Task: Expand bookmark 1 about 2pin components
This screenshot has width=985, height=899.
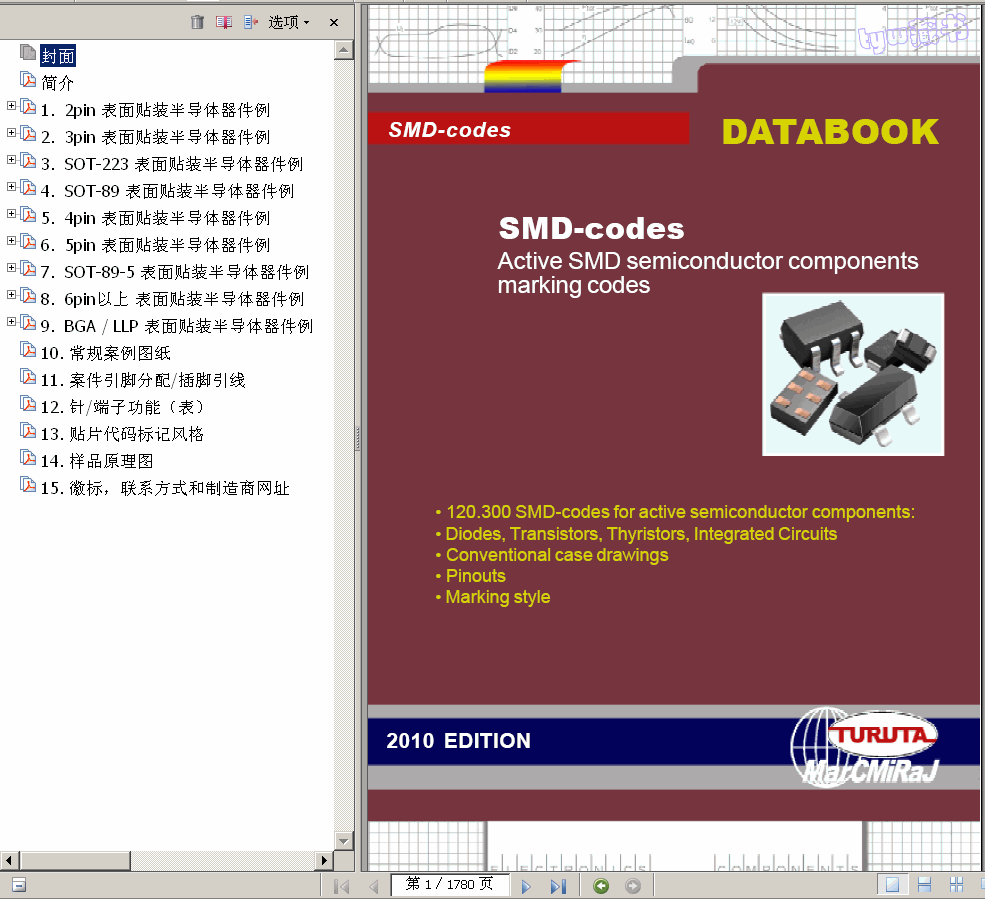Action: point(10,109)
